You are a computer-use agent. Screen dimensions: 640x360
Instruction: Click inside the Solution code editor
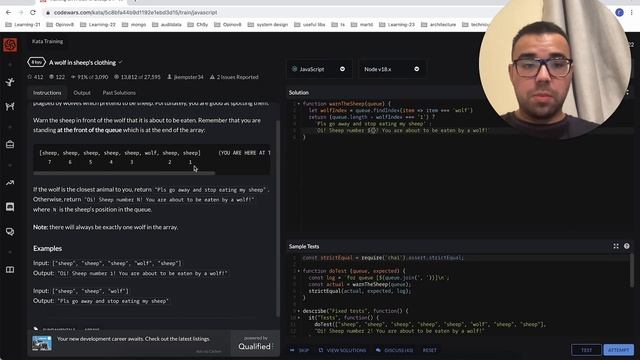459,167
